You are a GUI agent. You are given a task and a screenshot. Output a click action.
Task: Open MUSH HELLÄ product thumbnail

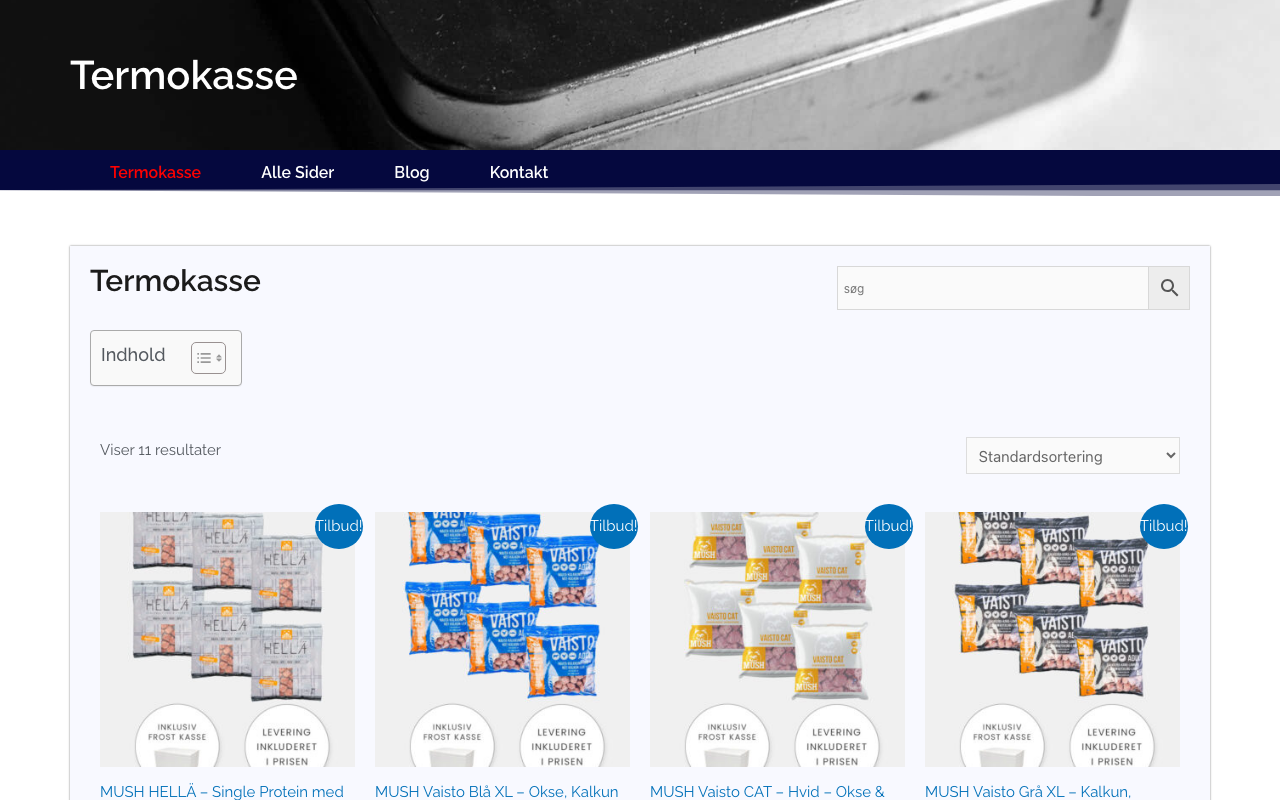coord(227,640)
